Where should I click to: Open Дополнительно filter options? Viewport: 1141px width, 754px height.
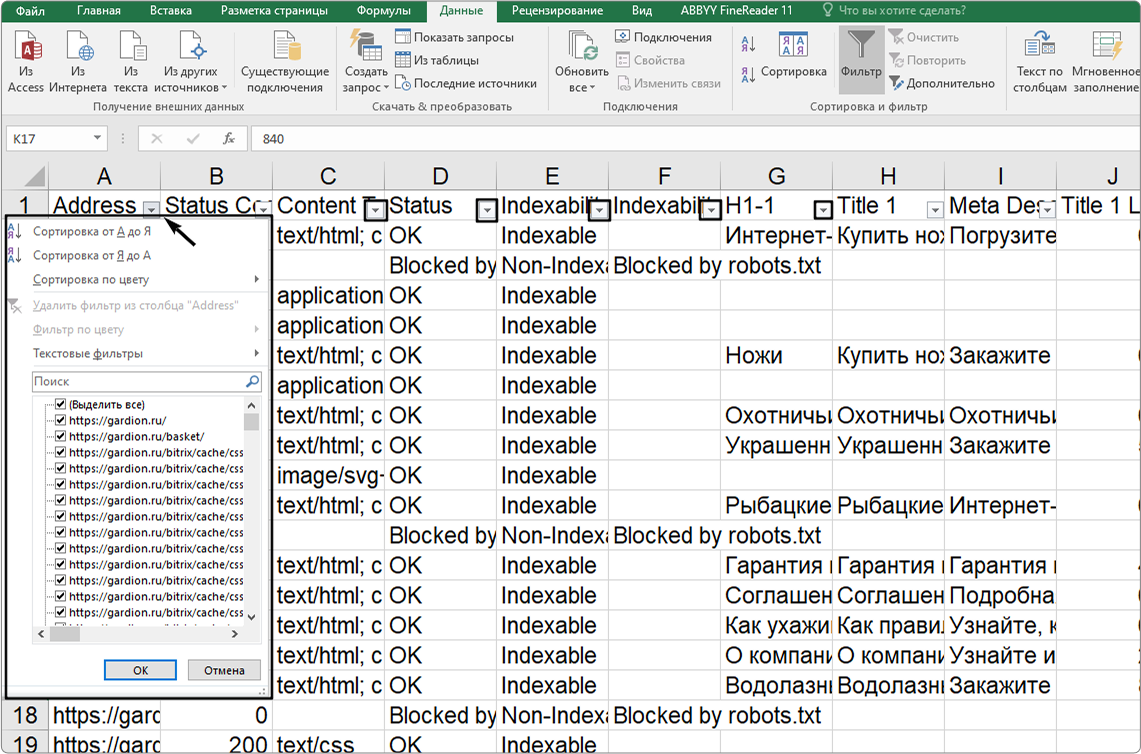coord(942,84)
